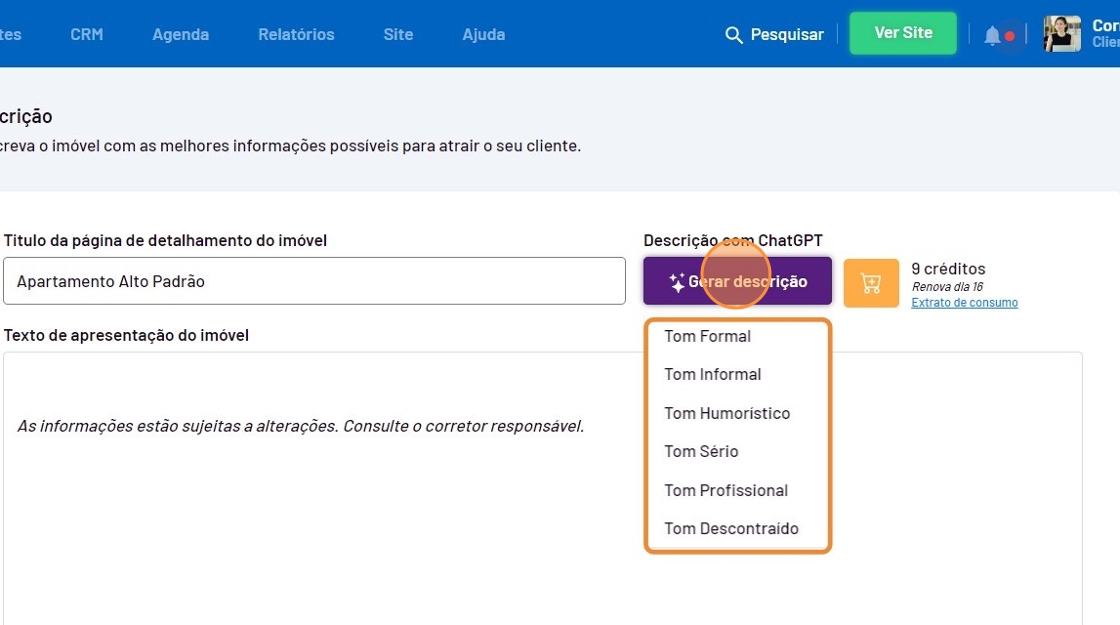Open the Ajuda menu
The height and width of the screenshot is (625, 1120).
483,34
